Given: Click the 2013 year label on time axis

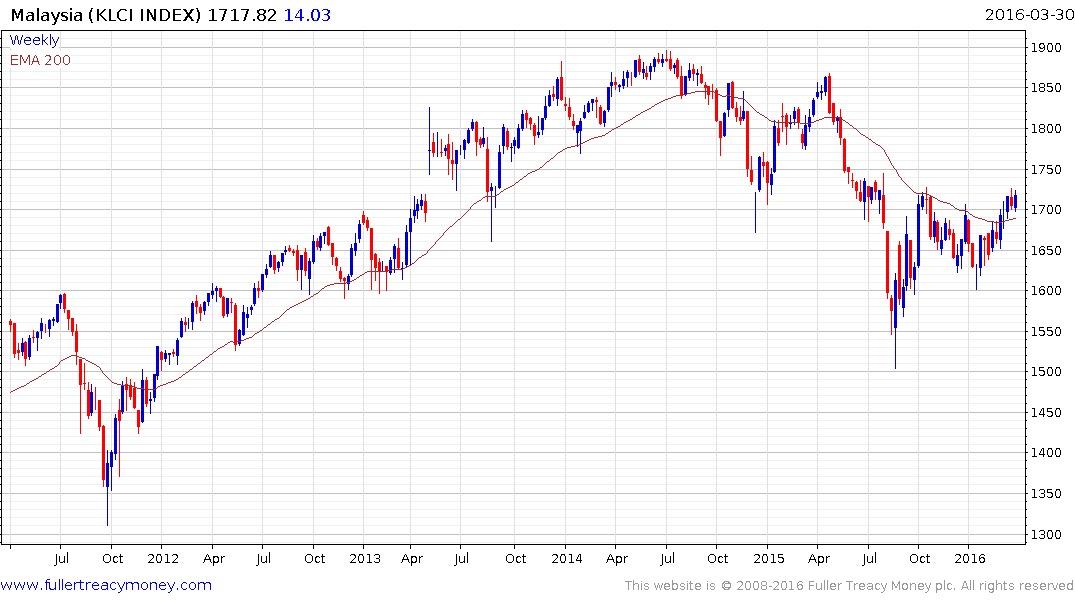Looking at the screenshot, I should coord(365,558).
